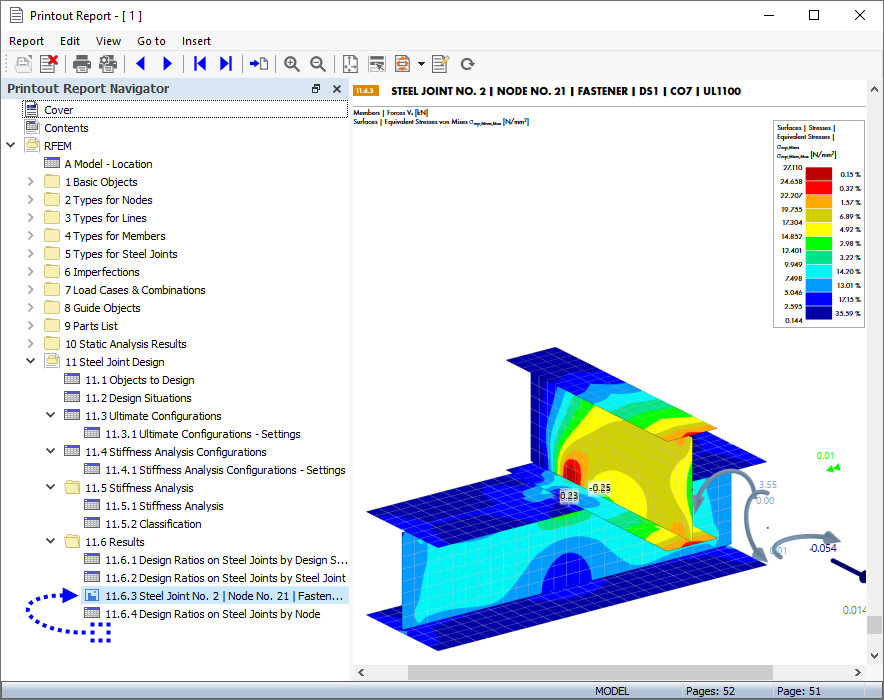Screen dimensions: 884x700
Task: Collapse the 11.5 Stiffness Analysis folder
Action: point(51,488)
